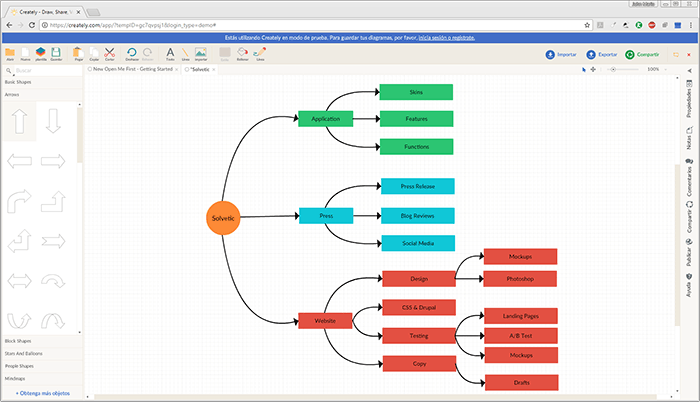Click the Rehacer redo icon
This screenshot has width=700, height=402.
[147, 54]
